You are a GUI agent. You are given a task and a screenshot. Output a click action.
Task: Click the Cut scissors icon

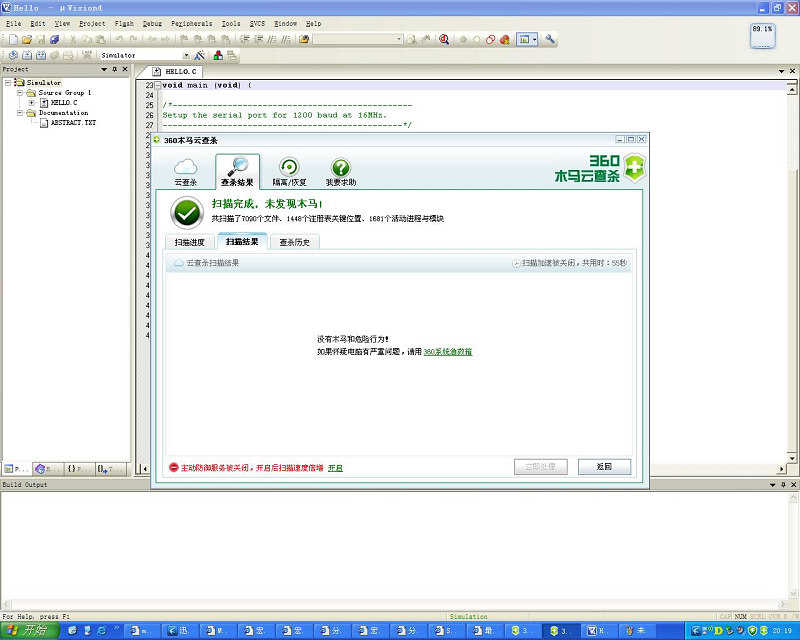click(73, 39)
